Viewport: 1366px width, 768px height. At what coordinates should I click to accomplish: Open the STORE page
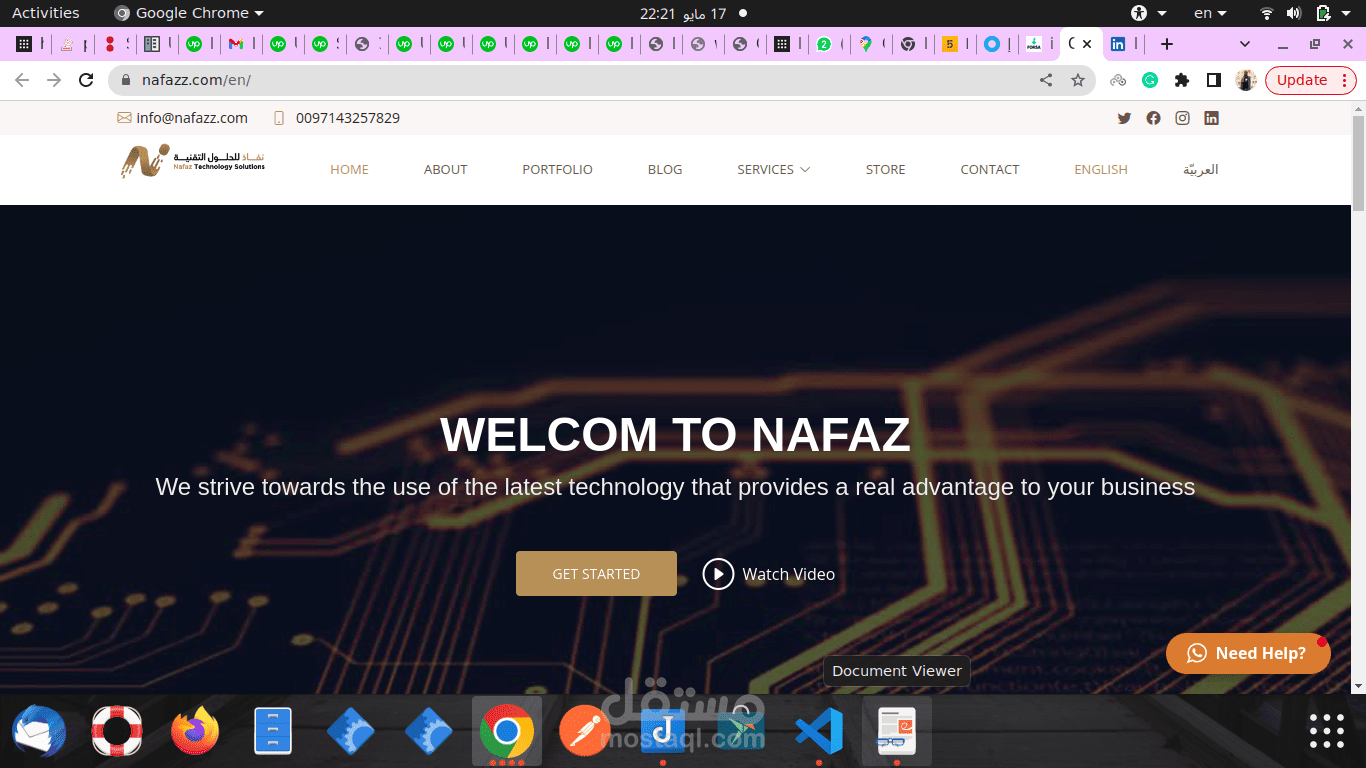tap(885, 170)
